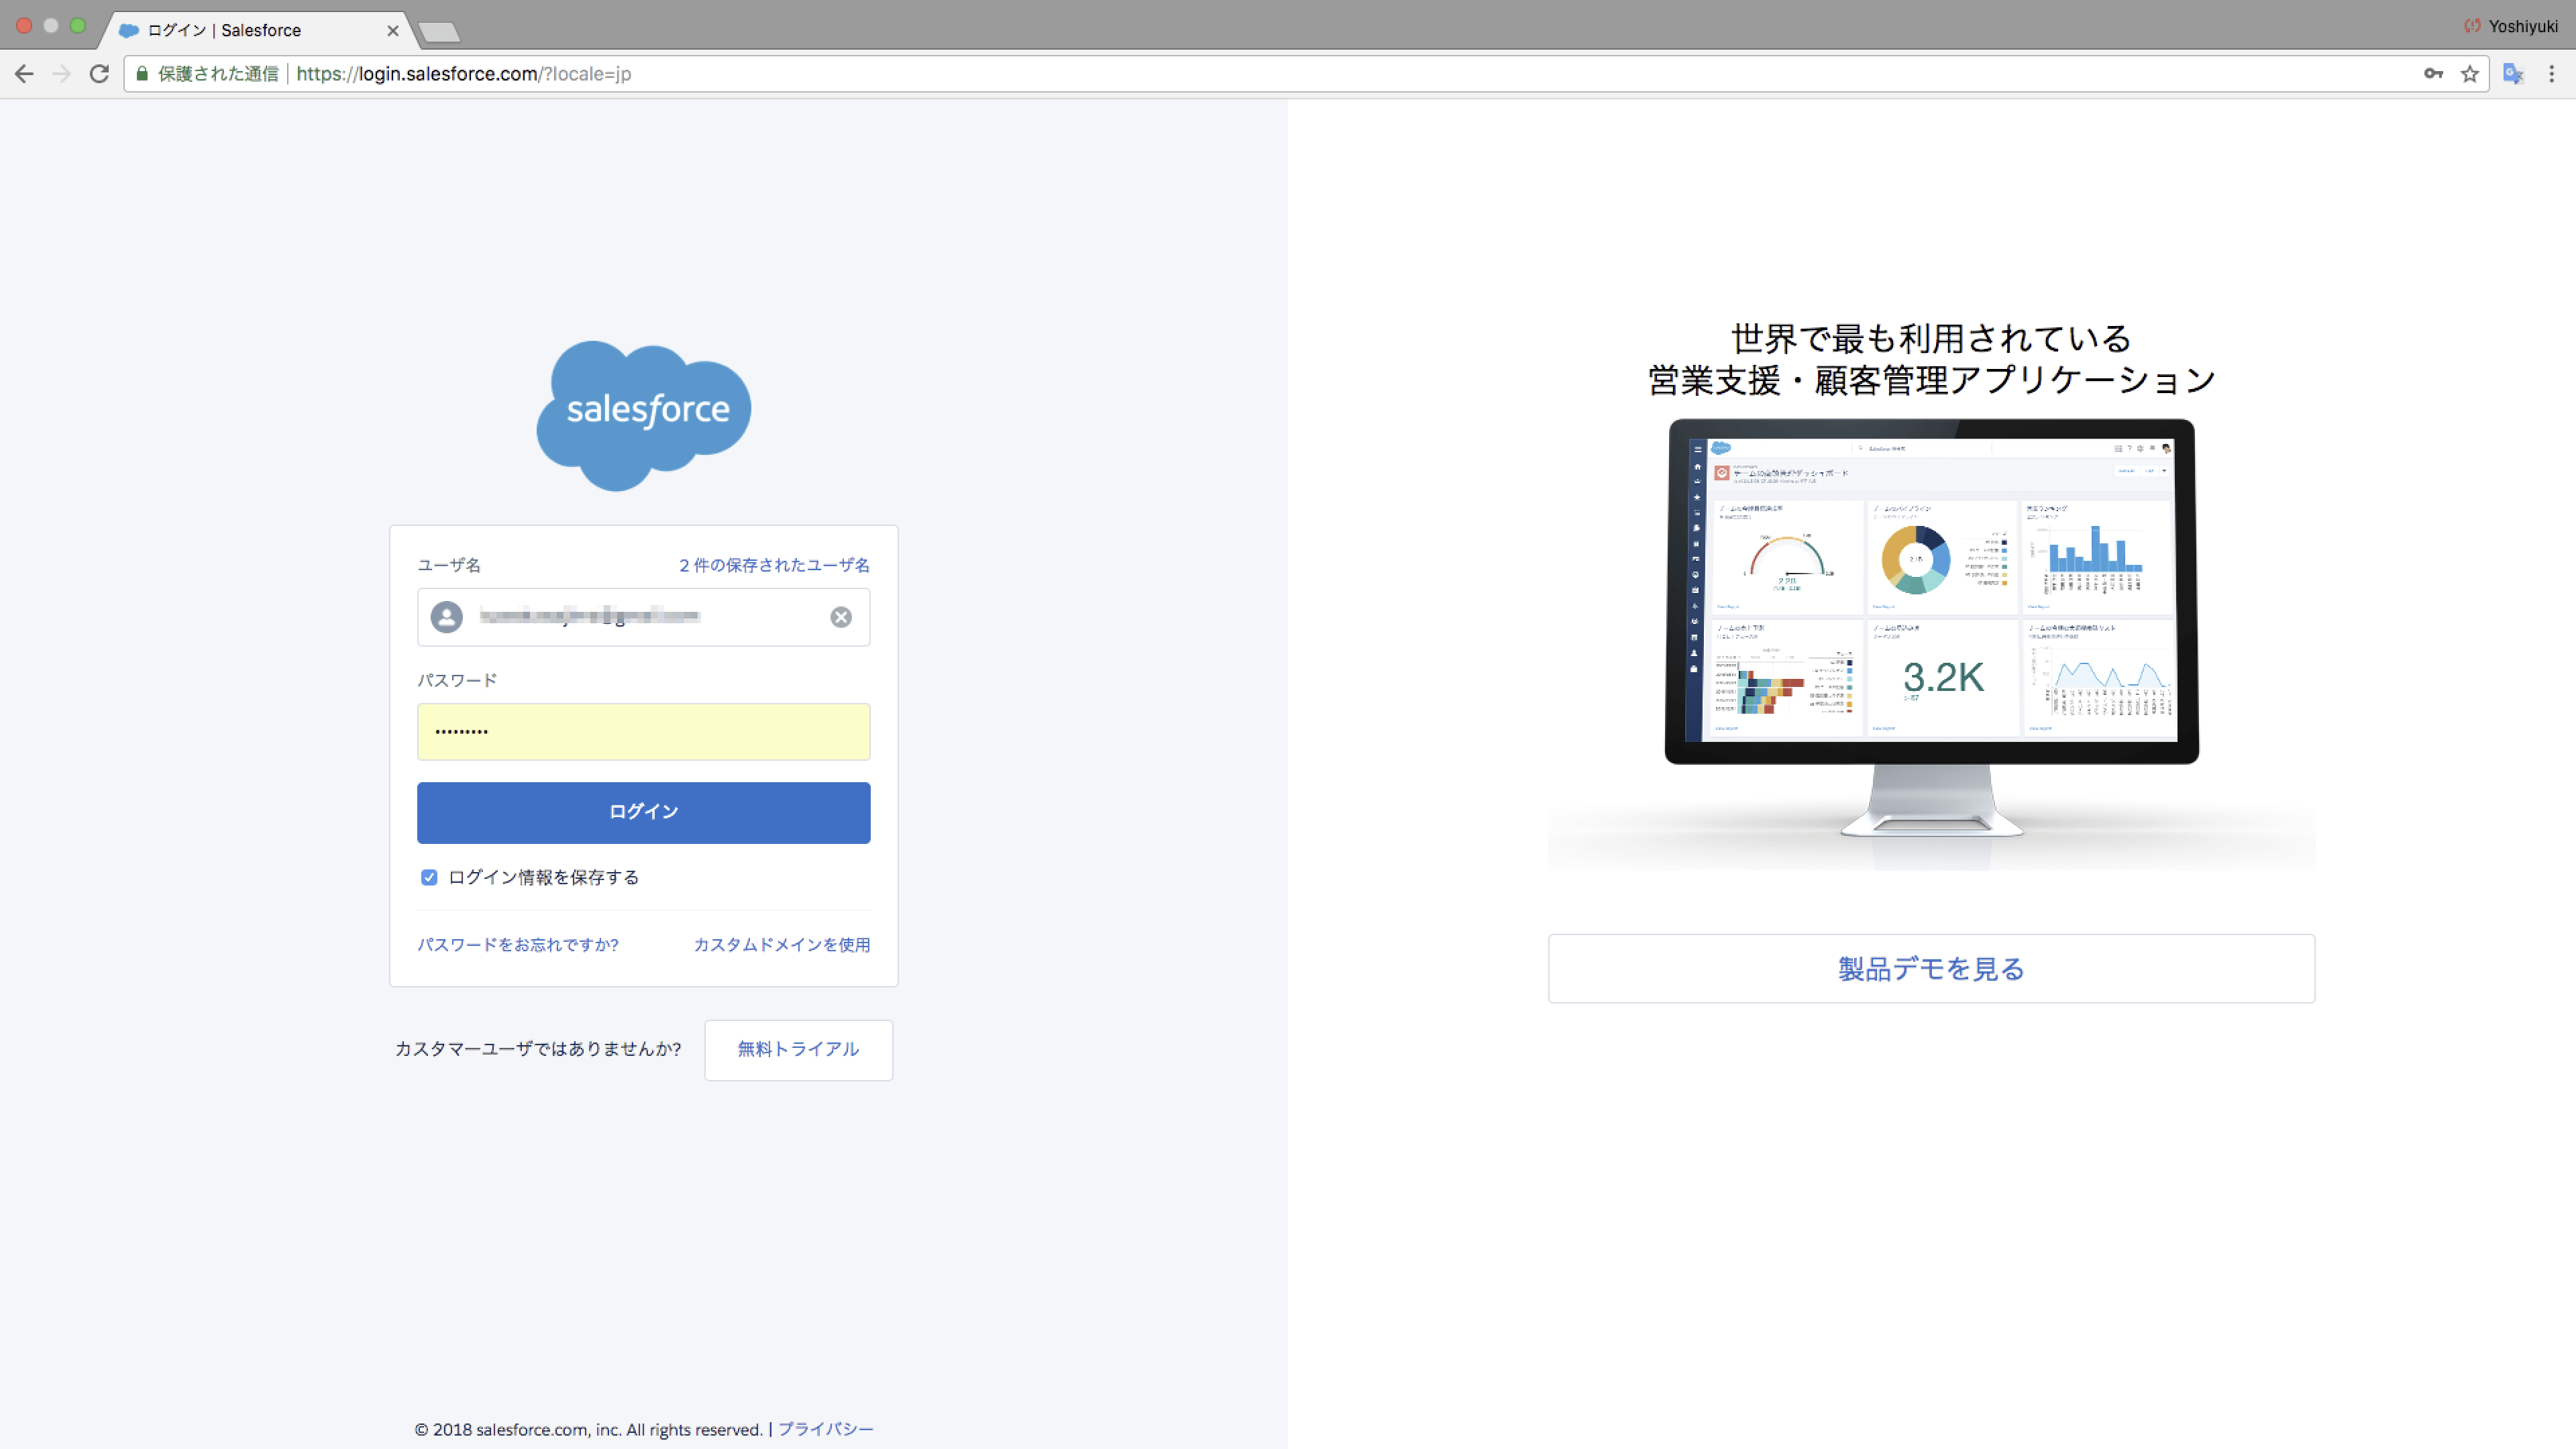
Task: Open Chrome three-dot menu
Action: (x=2551, y=74)
